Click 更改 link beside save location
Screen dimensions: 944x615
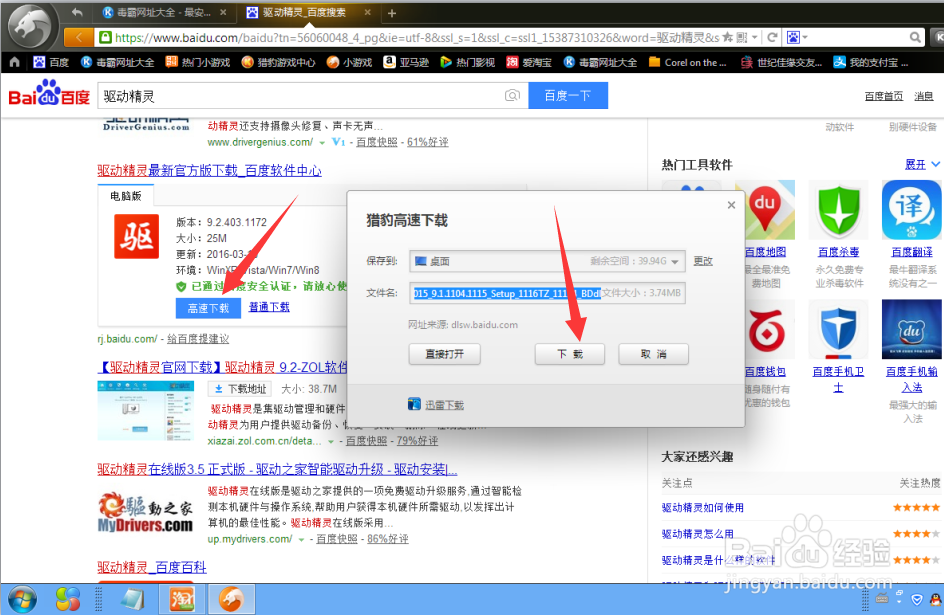(703, 261)
